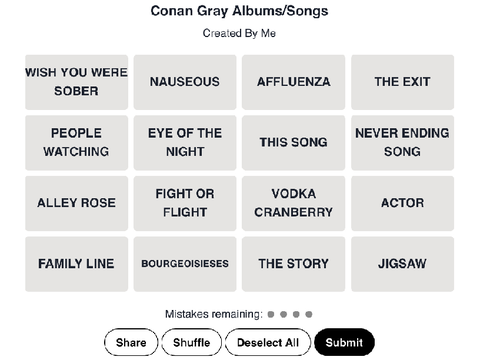This screenshot has height=360, width=480.
Task: Toggle the AFFLUENZA tile
Action: click(x=293, y=82)
